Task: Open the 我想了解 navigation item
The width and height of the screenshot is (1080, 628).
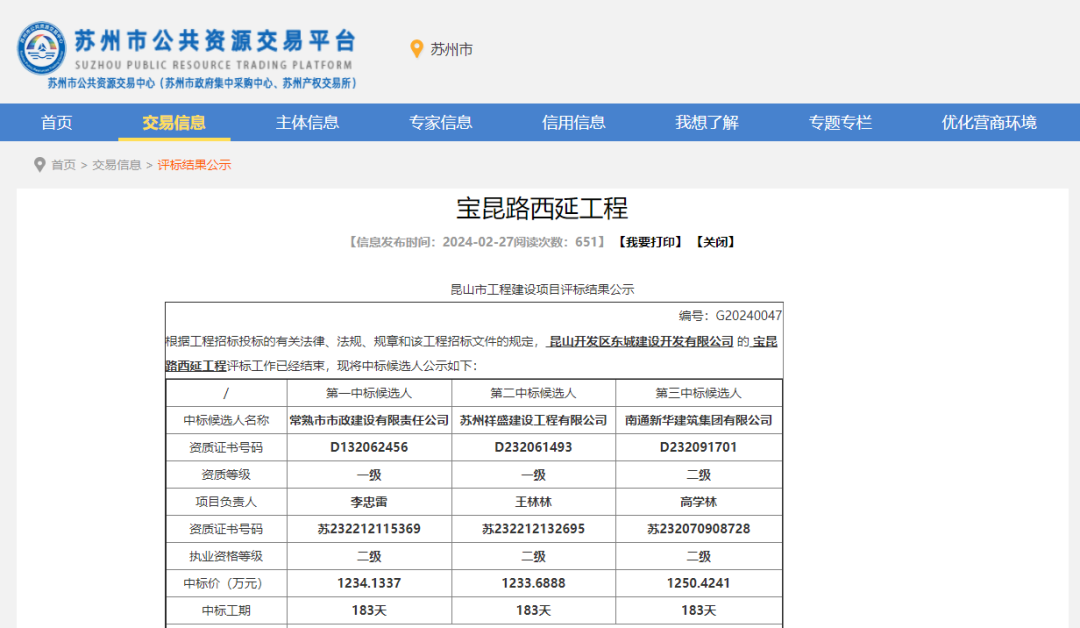Action: coord(707,122)
